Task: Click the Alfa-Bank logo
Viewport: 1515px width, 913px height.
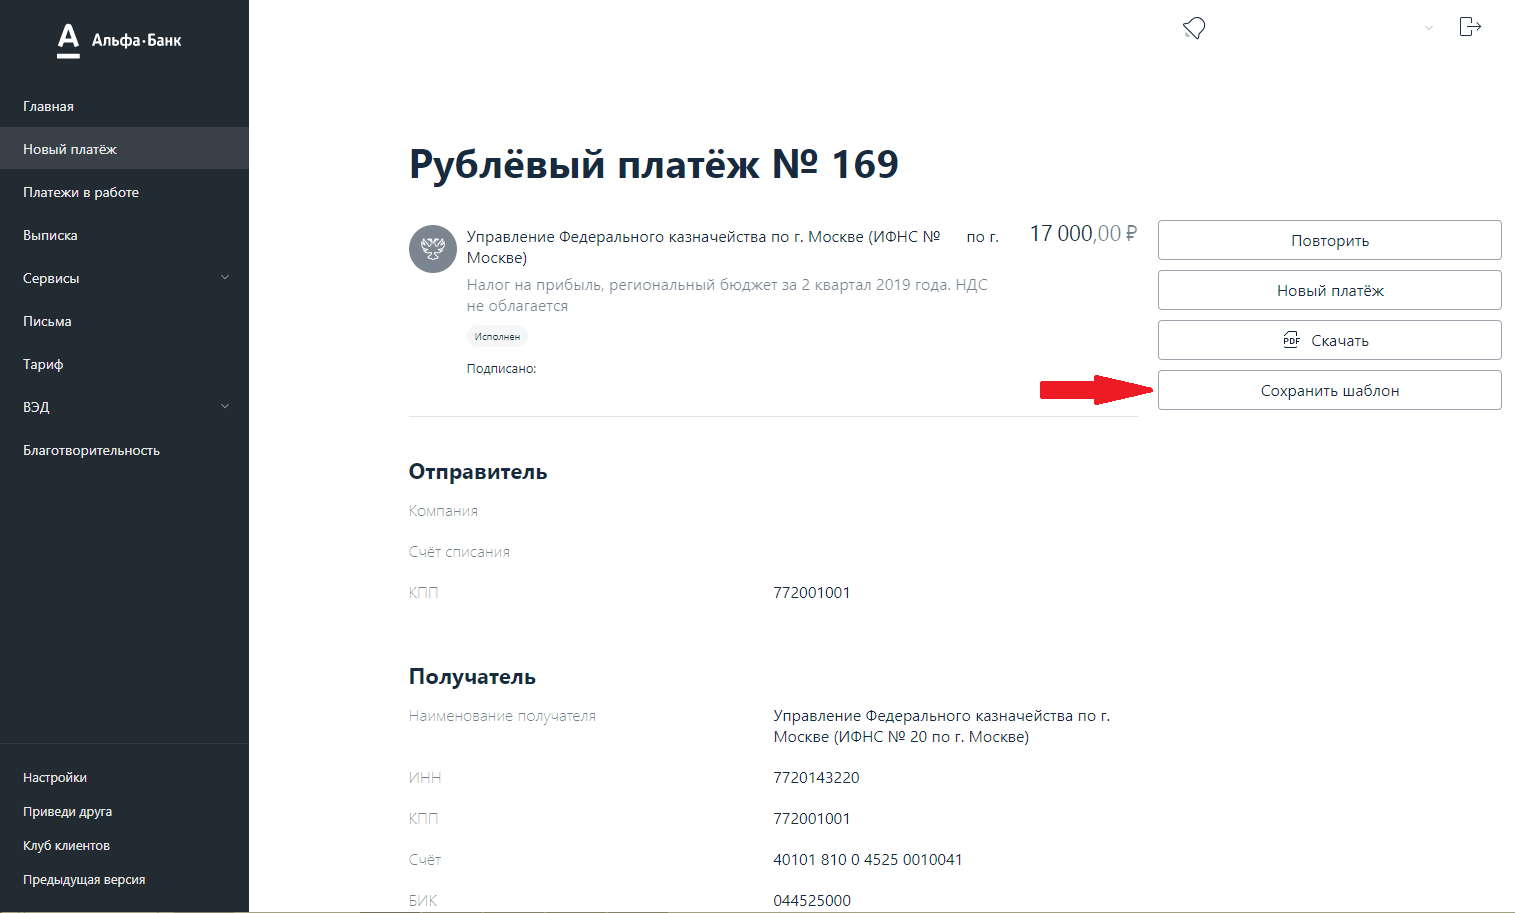Action: [x=119, y=40]
